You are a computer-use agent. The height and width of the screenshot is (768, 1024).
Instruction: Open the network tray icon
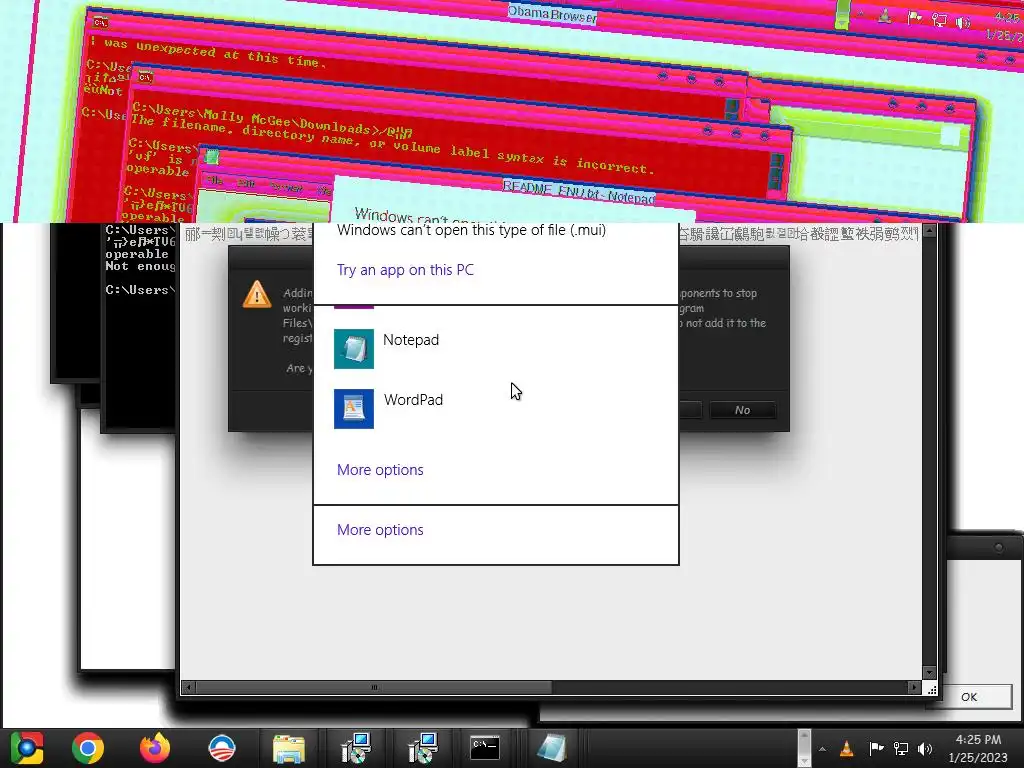click(x=901, y=749)
